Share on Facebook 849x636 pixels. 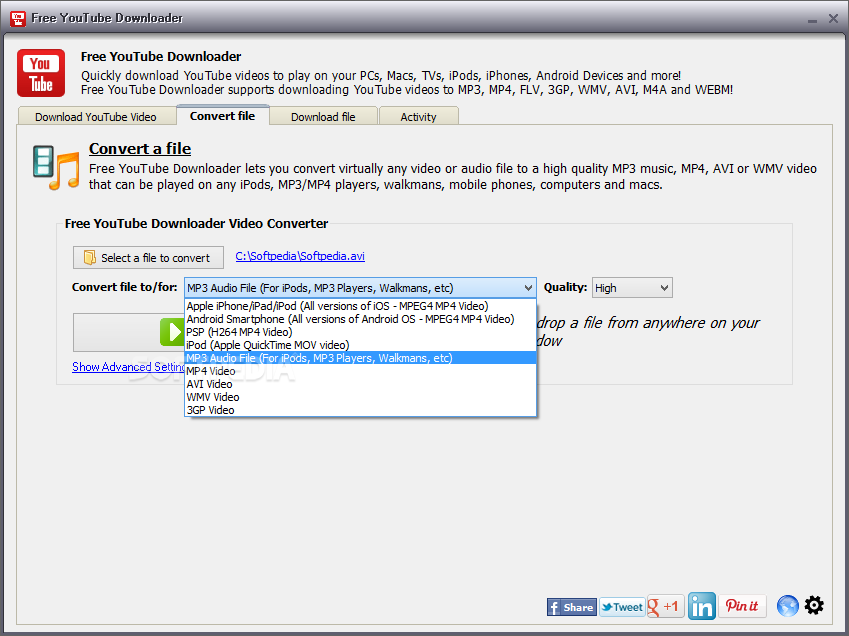click(x=571, y=607)
